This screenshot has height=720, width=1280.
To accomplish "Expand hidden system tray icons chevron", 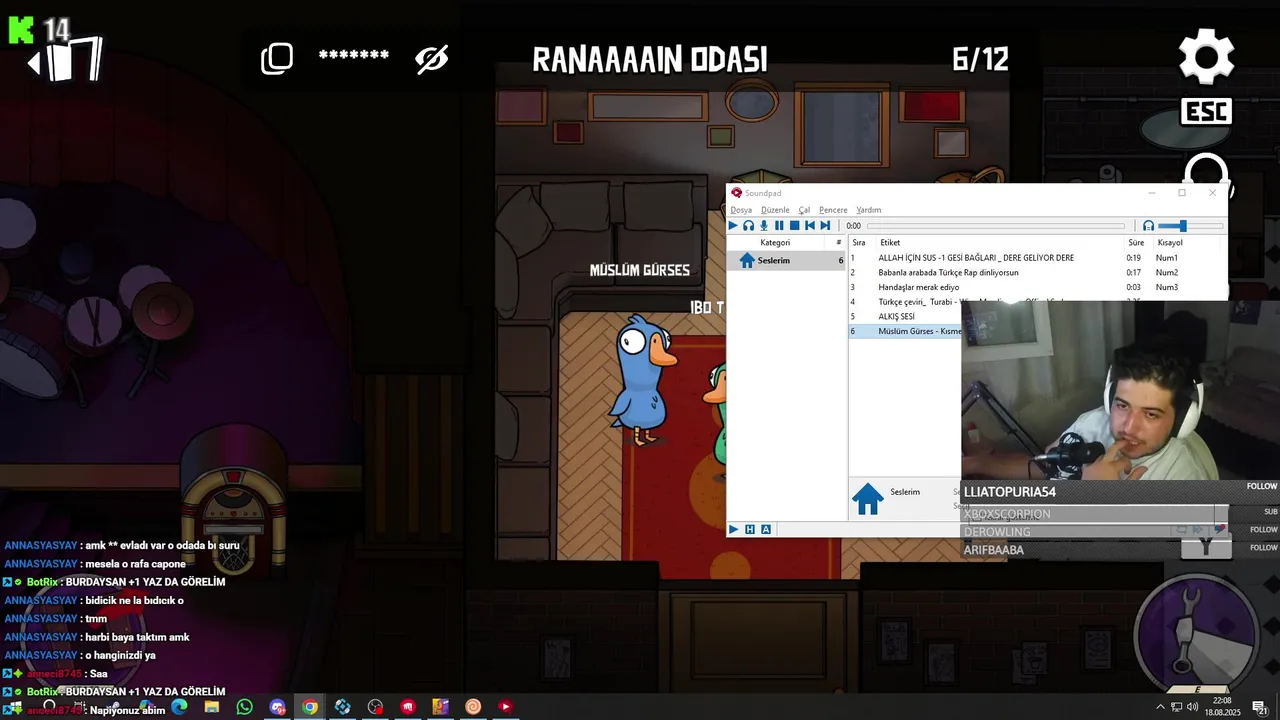I will [x=1160, y=707].
